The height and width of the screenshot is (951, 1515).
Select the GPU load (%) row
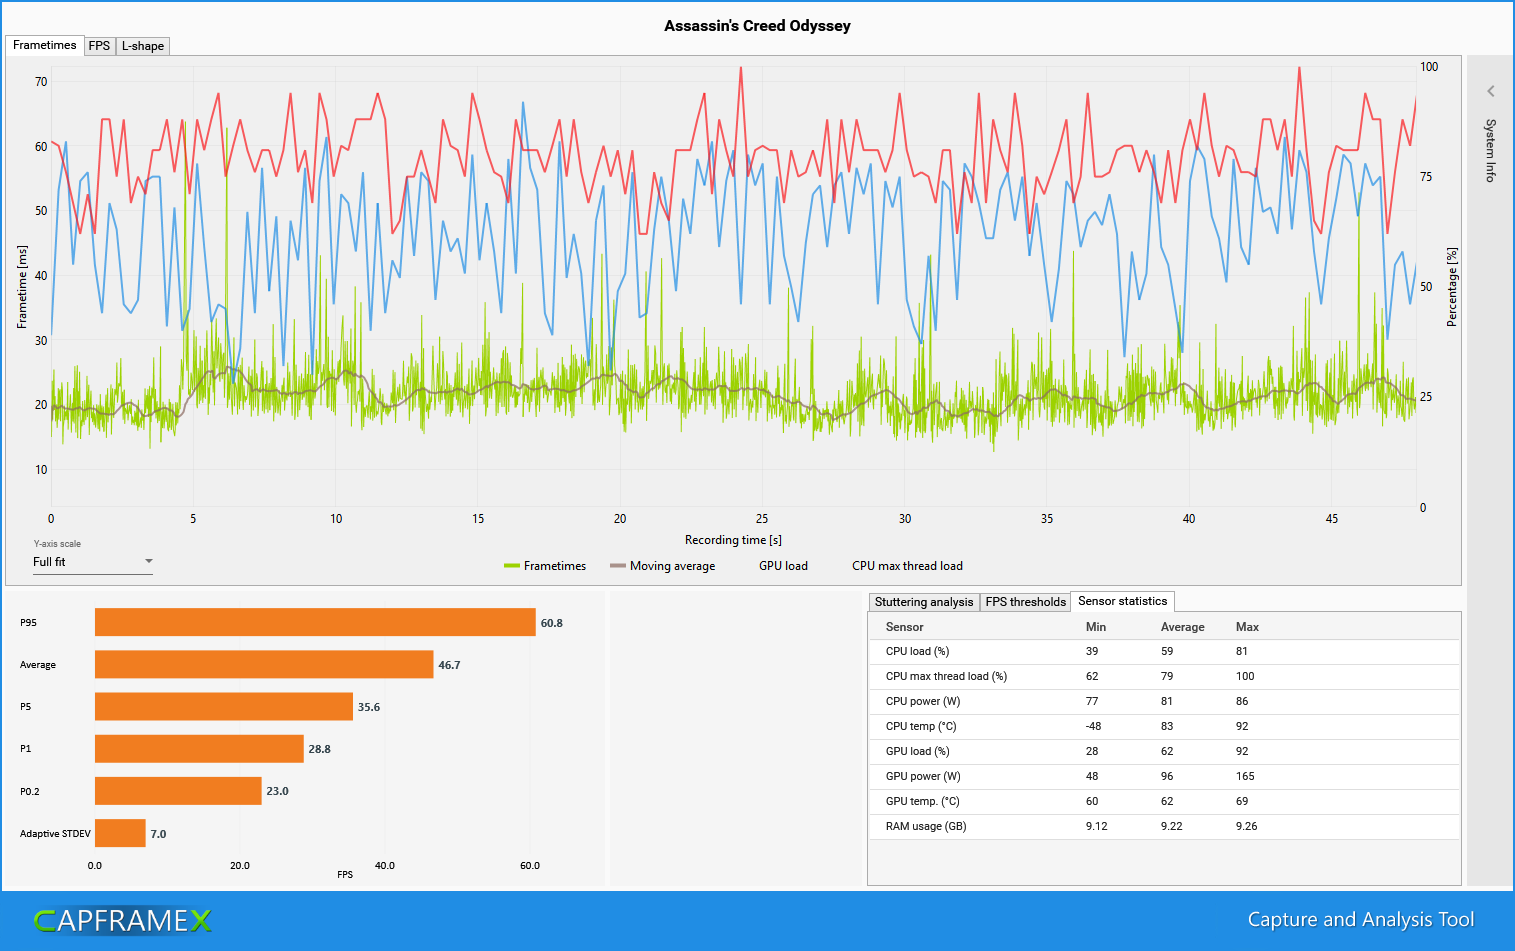click(x=1165, y=751)
